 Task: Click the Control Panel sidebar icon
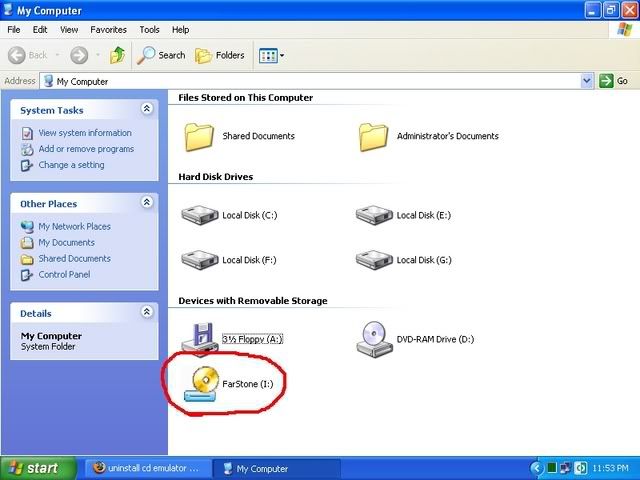(27, 275)
